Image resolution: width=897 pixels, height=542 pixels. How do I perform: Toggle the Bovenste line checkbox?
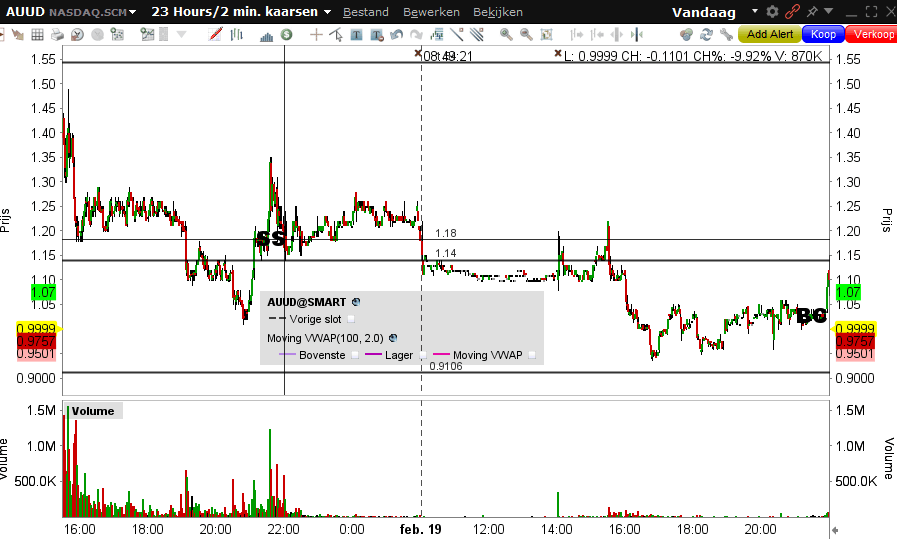click(355, 355)
